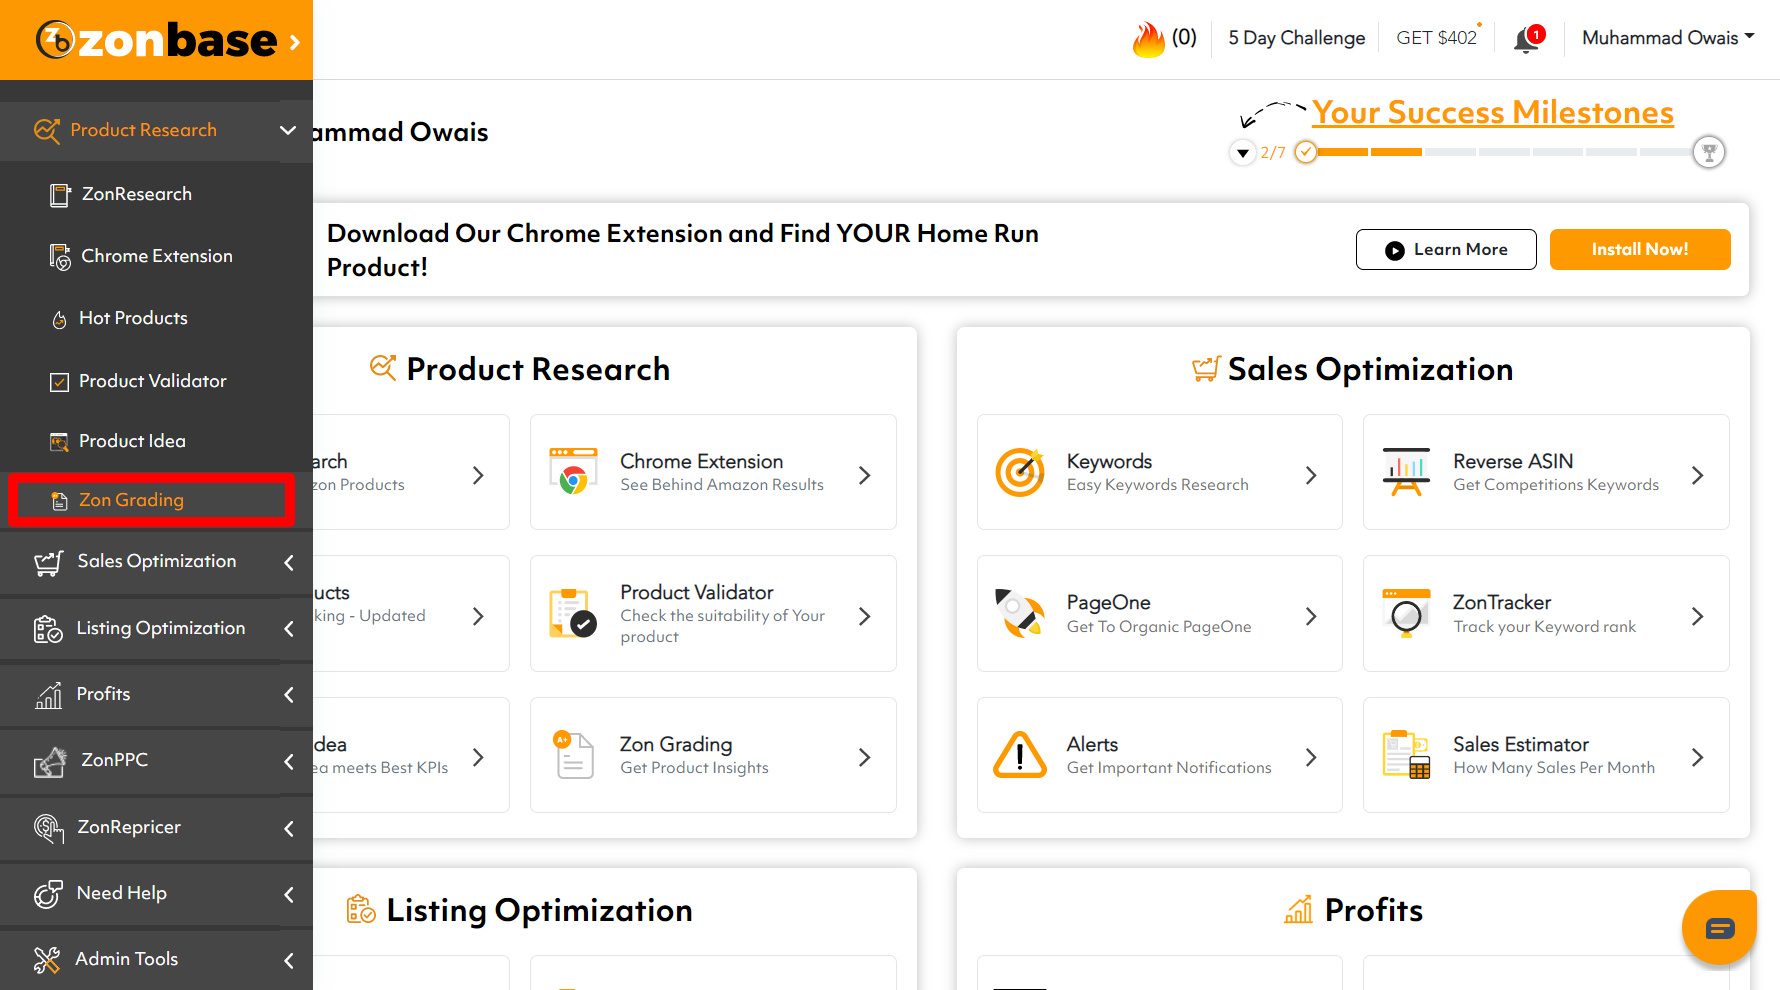The image size is (1780, 990).
Task: Click the Keywords target icon
Action: (x=1020, y=472)
